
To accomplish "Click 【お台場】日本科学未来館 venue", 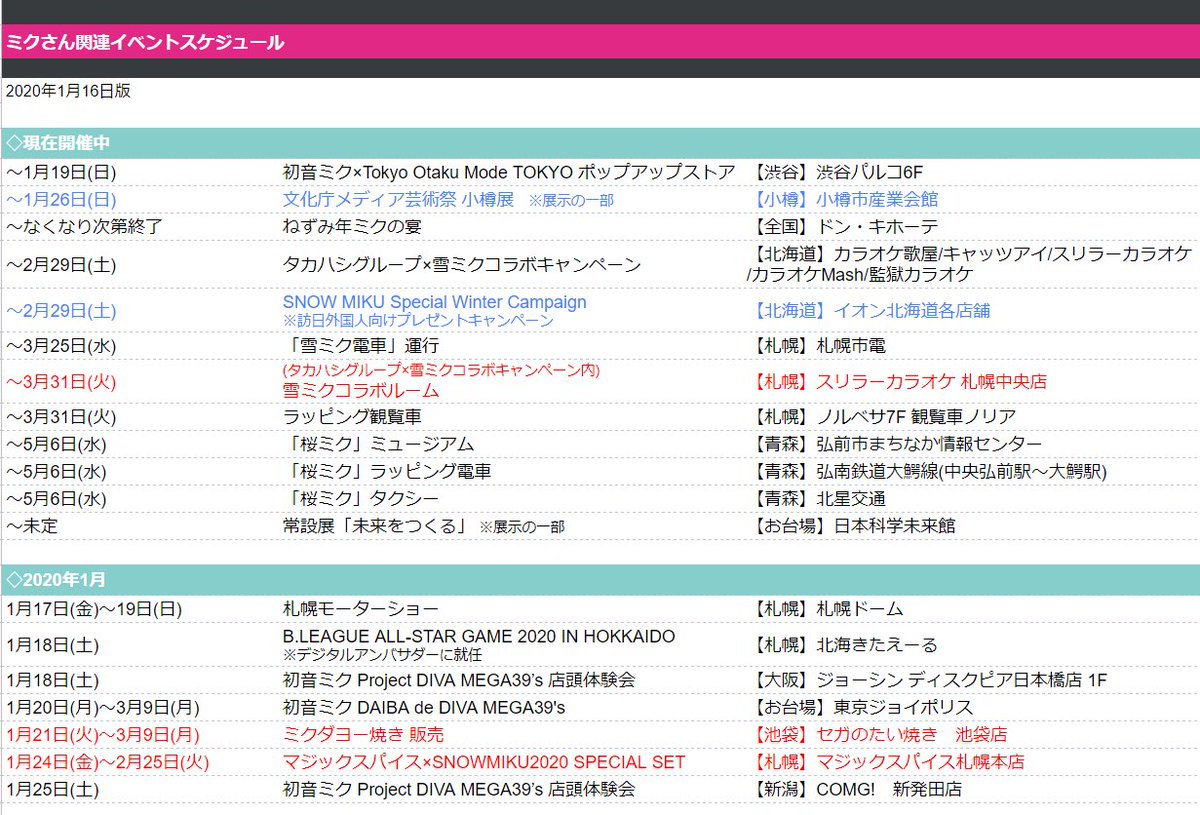I will coord(851,525).
